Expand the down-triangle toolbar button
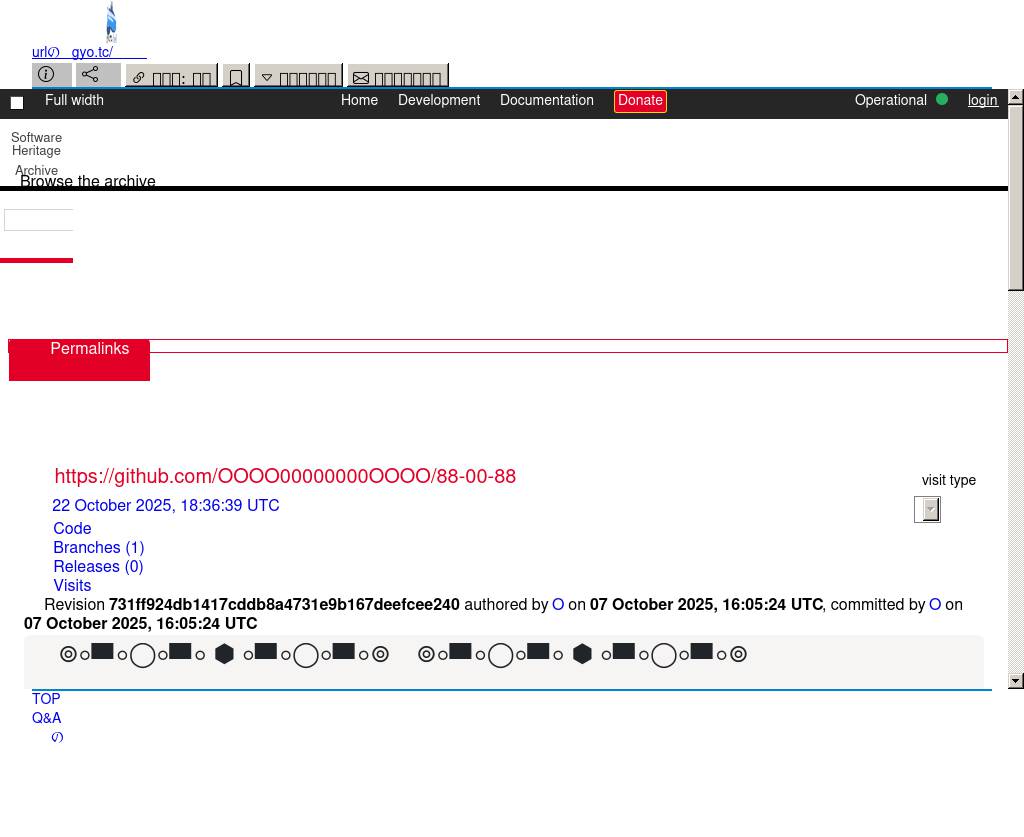Viewport: 1024px width, 837px height. click(298, 78)
